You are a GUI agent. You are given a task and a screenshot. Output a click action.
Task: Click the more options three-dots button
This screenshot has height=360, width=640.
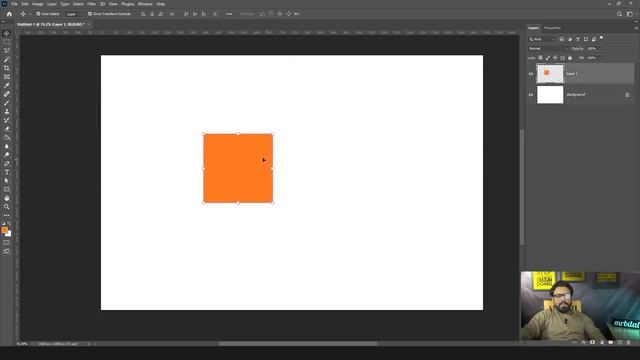tap(229, 14)
